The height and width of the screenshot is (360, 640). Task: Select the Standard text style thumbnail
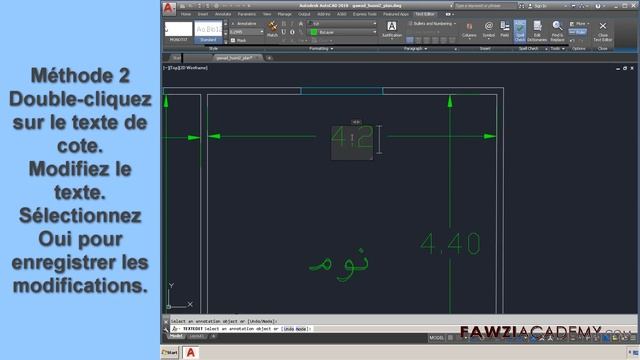(208, 32)
